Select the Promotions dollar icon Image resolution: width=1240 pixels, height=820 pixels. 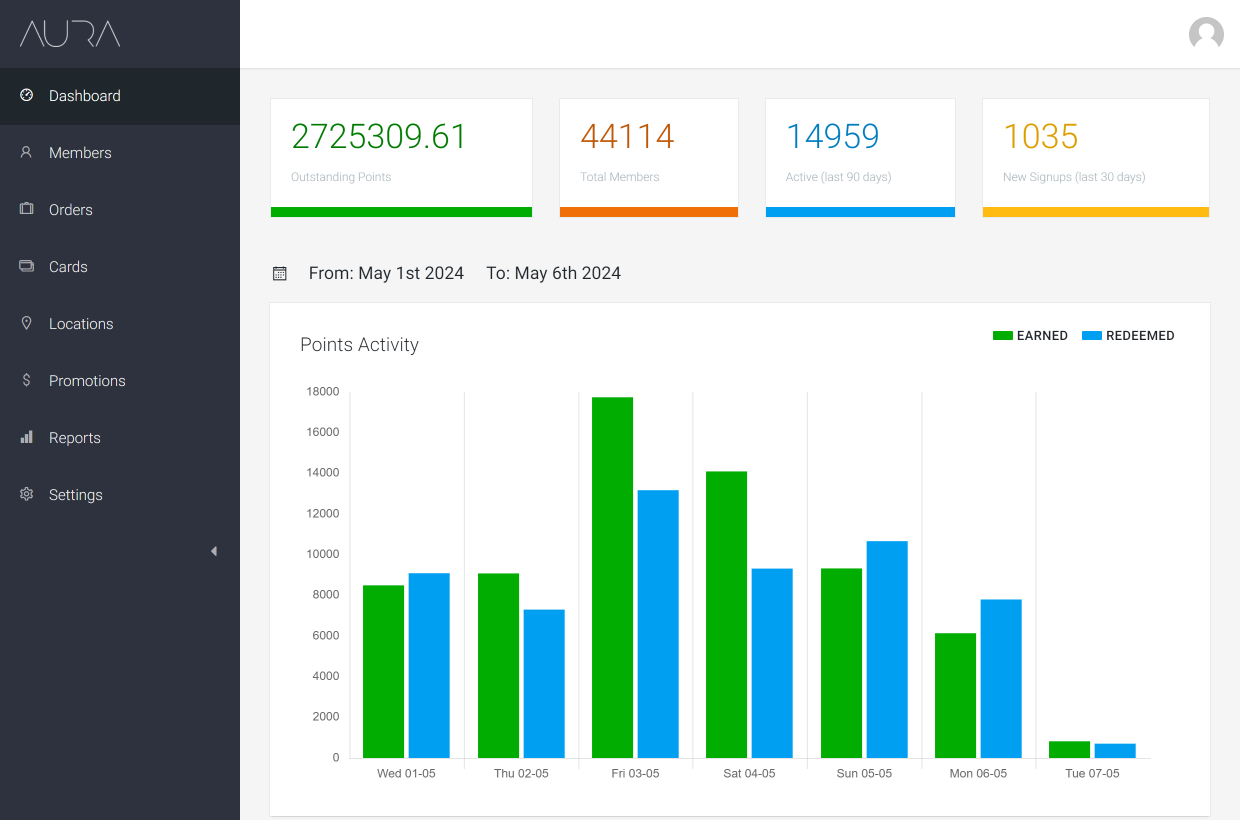27,380
